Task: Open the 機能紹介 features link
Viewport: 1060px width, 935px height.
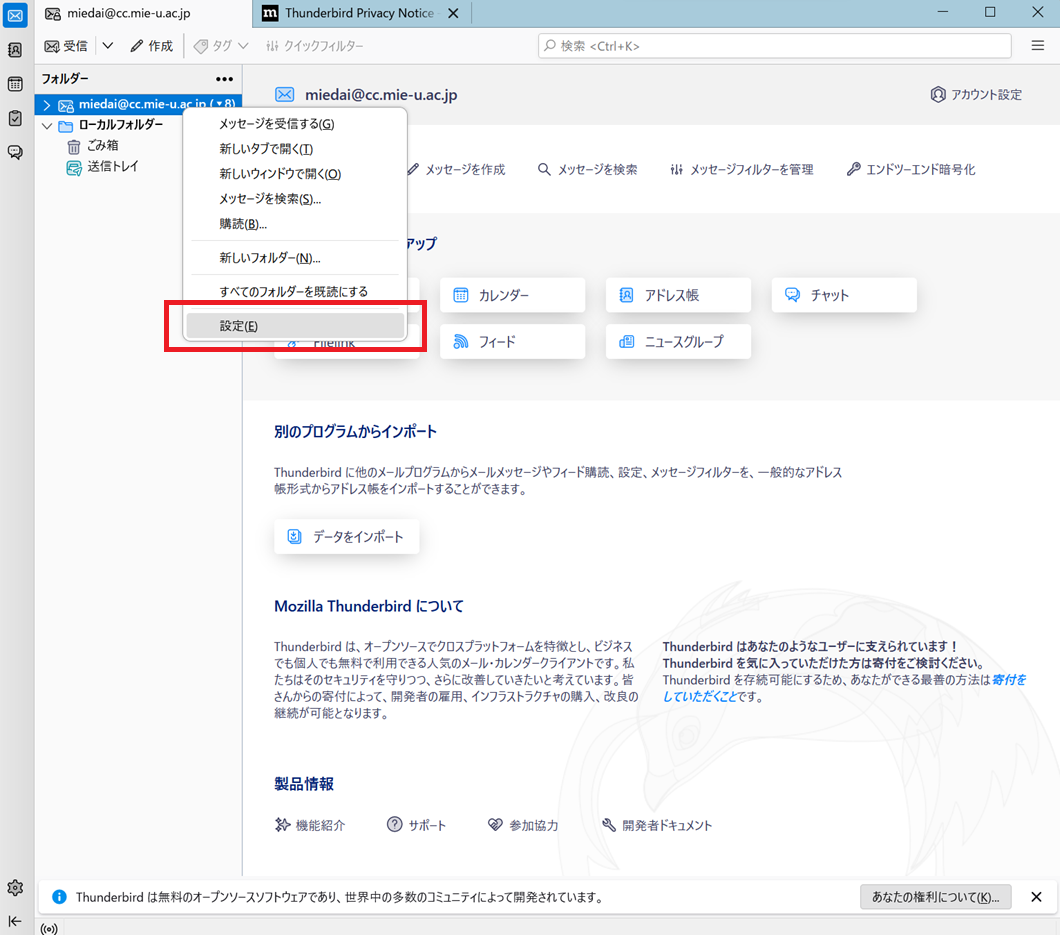Action: pos(310,825)
